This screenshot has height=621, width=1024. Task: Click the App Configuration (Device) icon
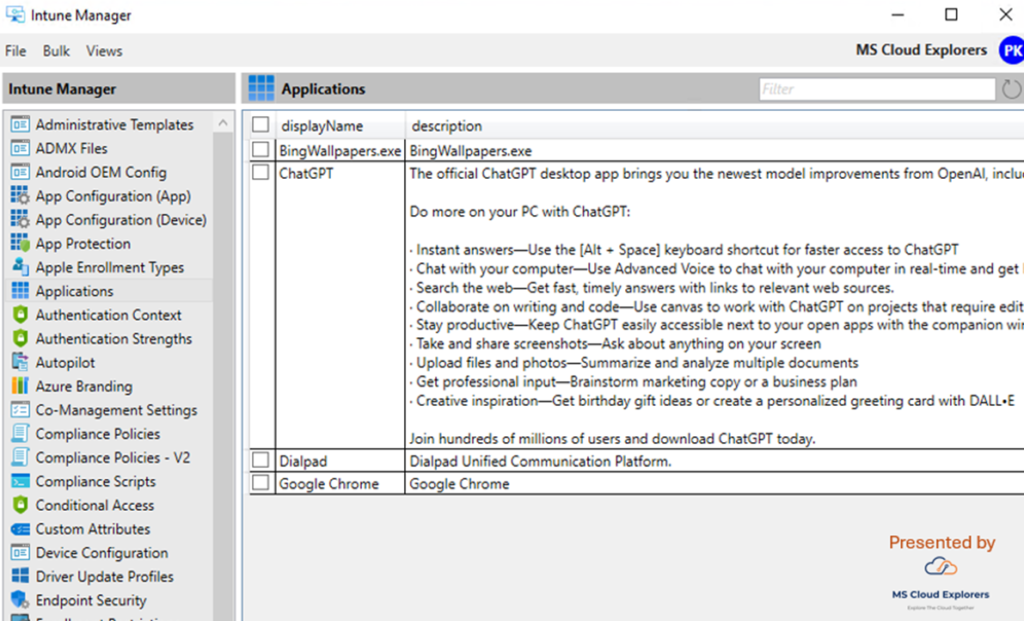click(x=20, y=219)
